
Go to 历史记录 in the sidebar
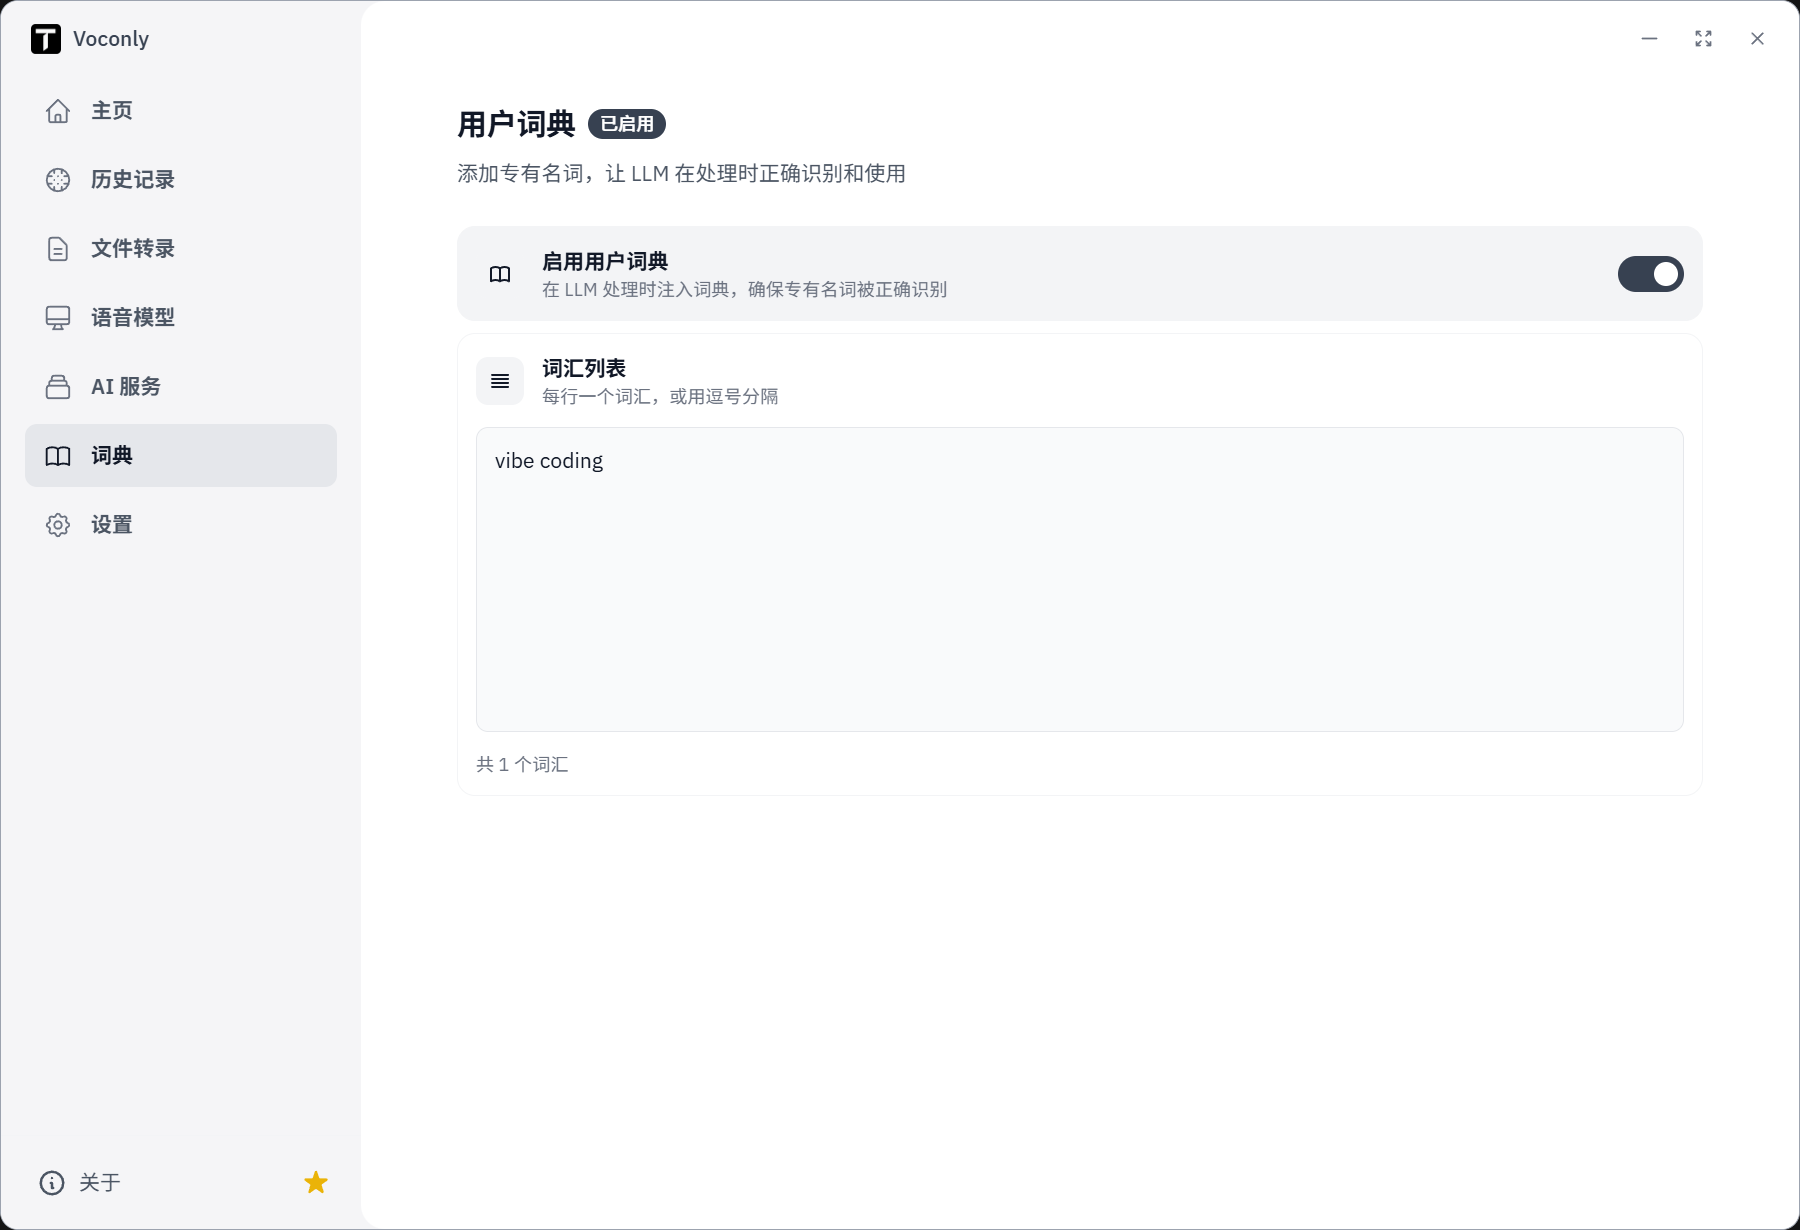[x=181, y=180]
